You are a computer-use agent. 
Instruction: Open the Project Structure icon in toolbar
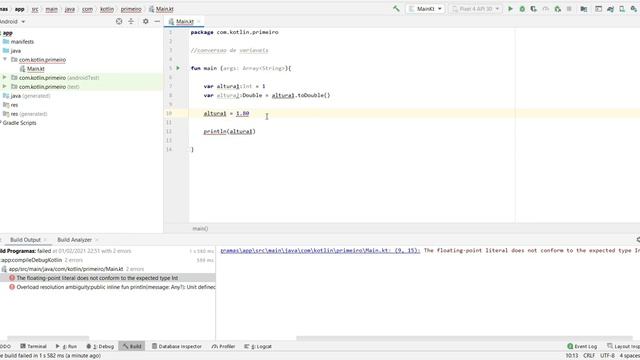point(584,9)
